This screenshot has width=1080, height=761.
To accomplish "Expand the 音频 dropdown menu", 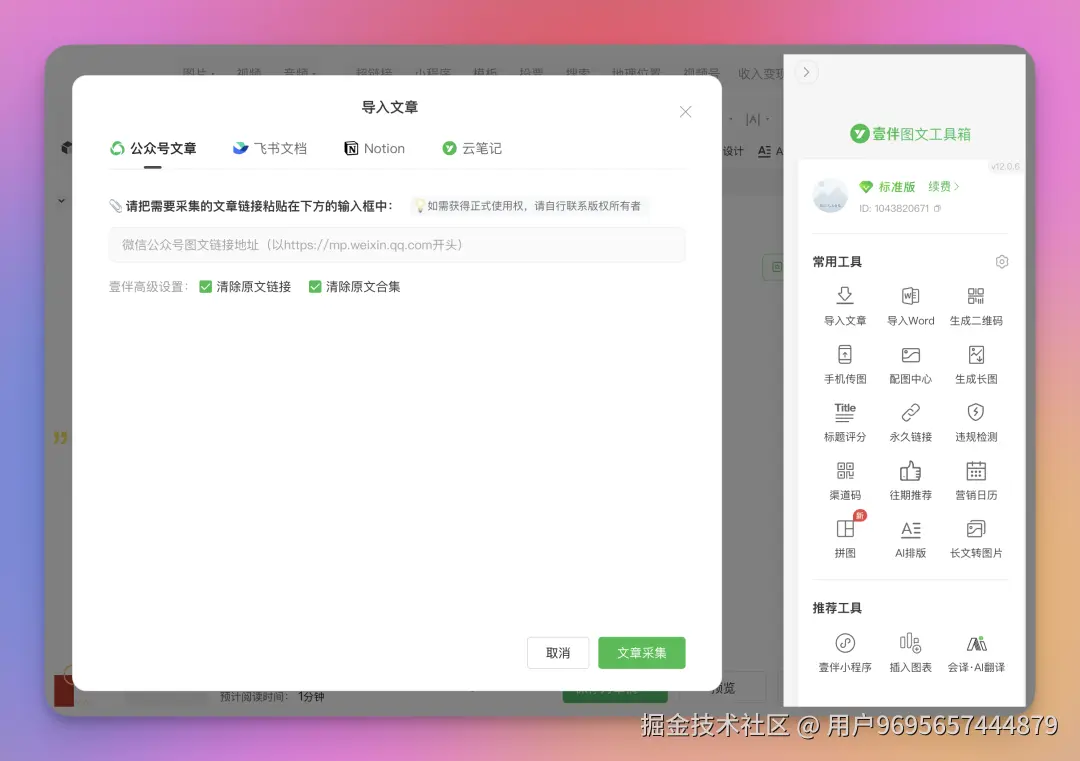I will (x=295, y=73).
